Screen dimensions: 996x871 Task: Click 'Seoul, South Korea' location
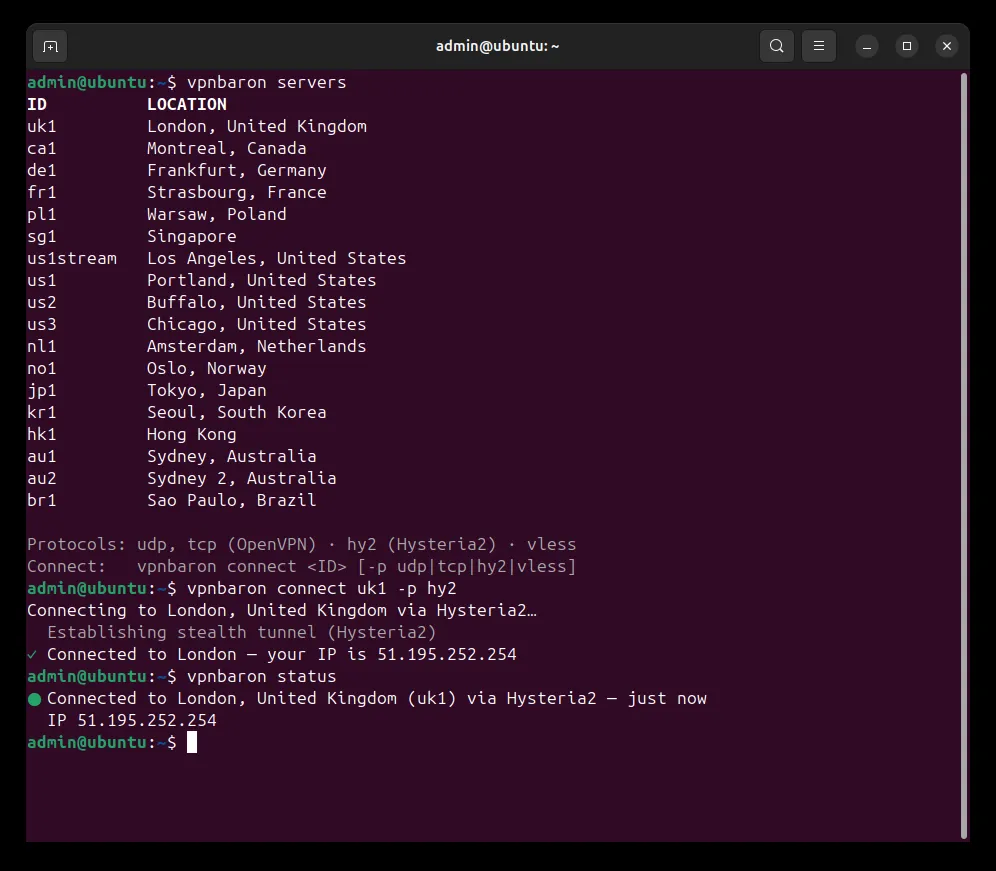237,412
